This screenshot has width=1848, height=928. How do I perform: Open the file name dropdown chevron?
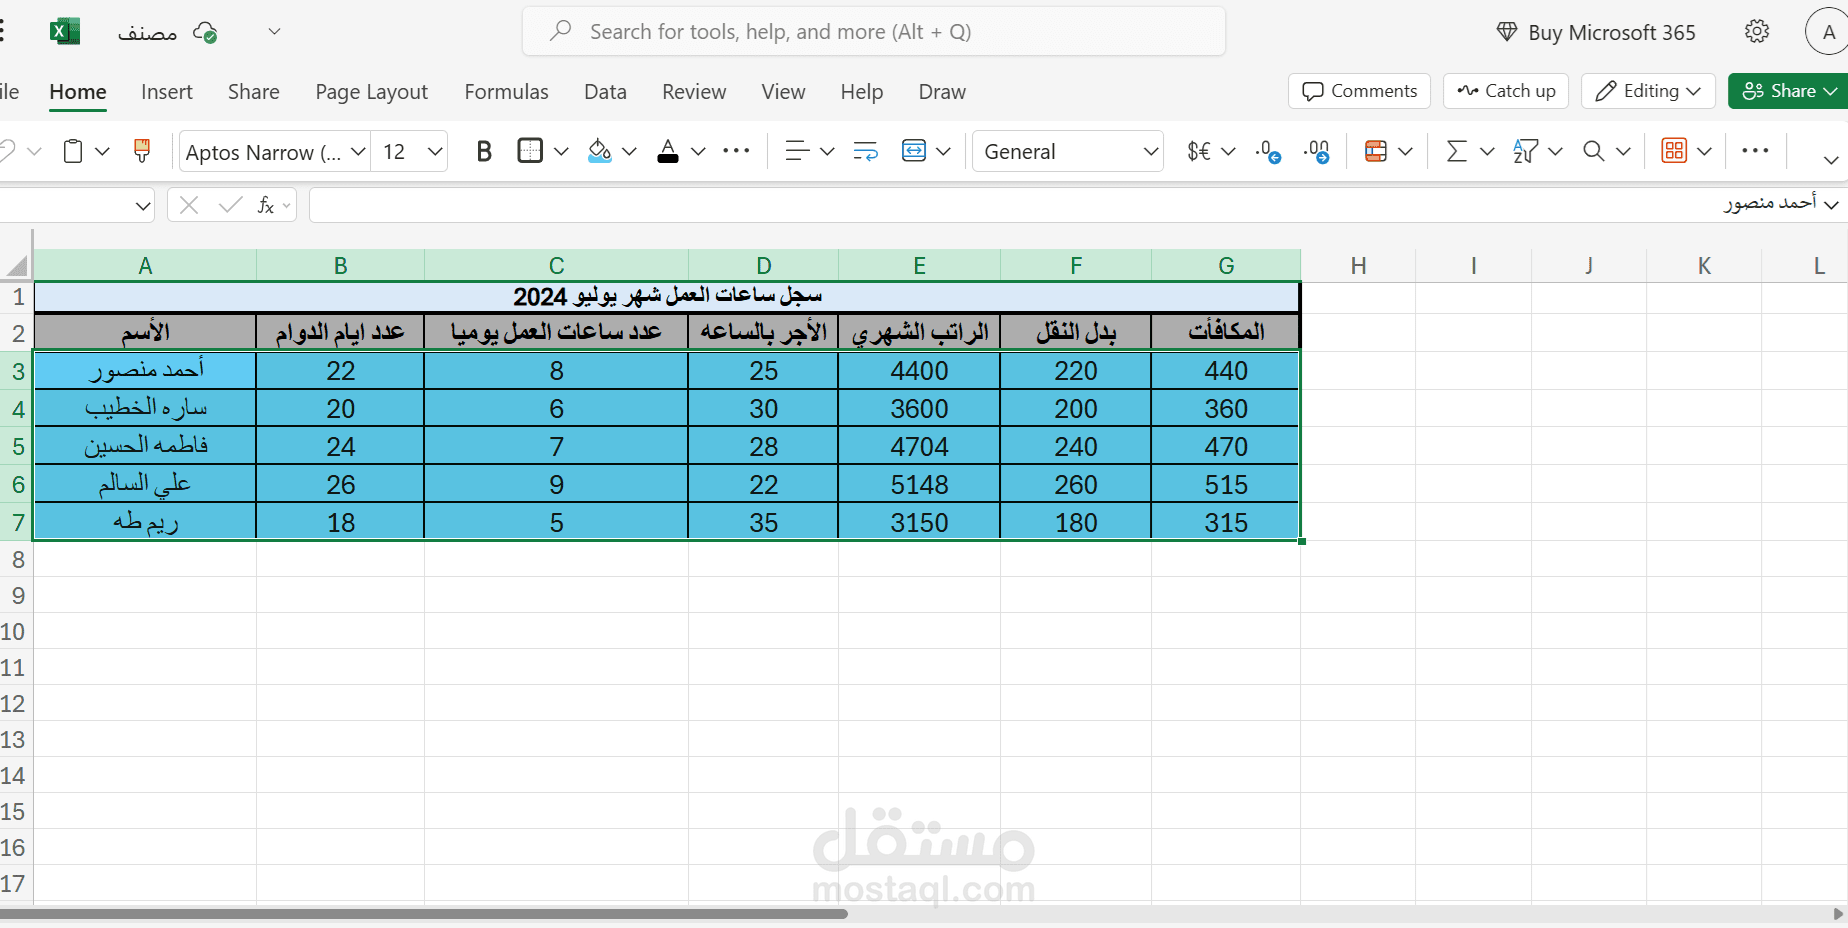pyautogui.click(x=274, y=32)
